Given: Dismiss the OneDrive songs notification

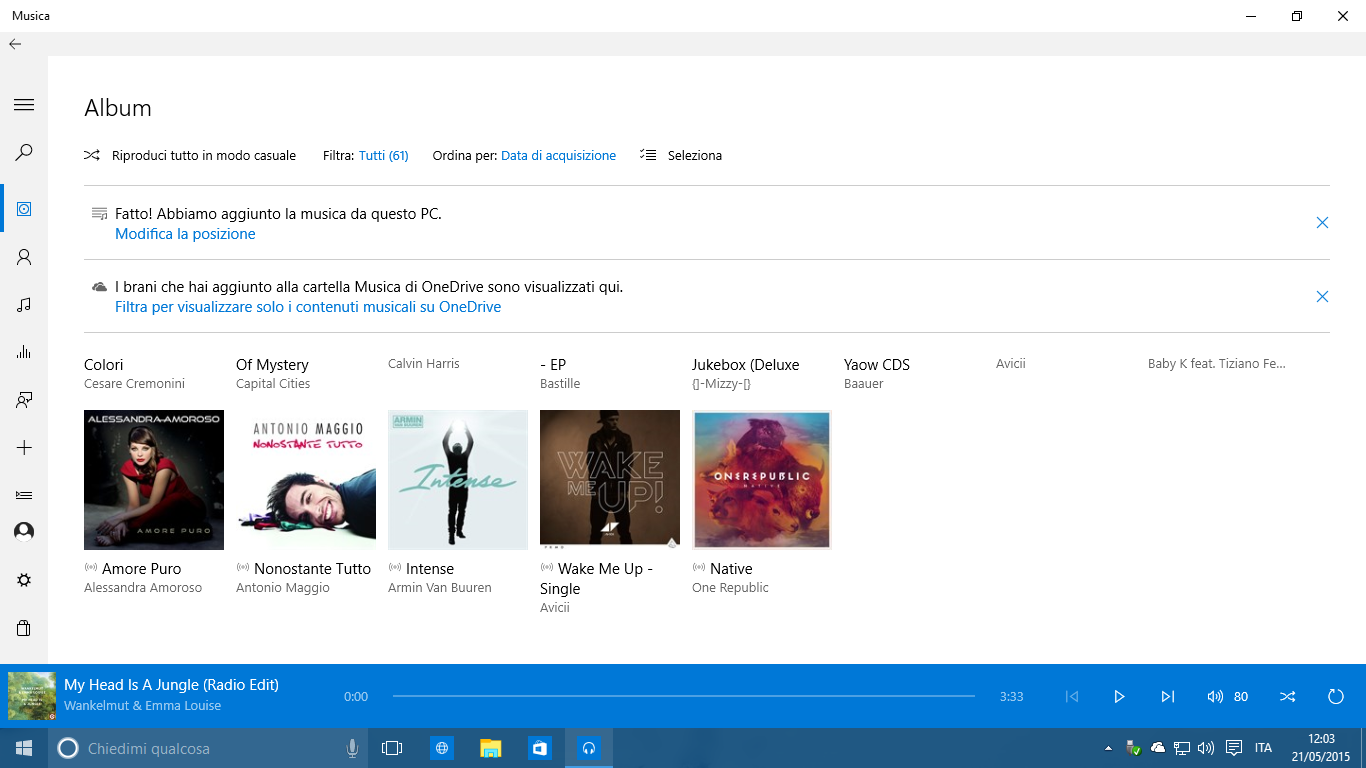Looking at the screenshot, I should pos(1322,296).
